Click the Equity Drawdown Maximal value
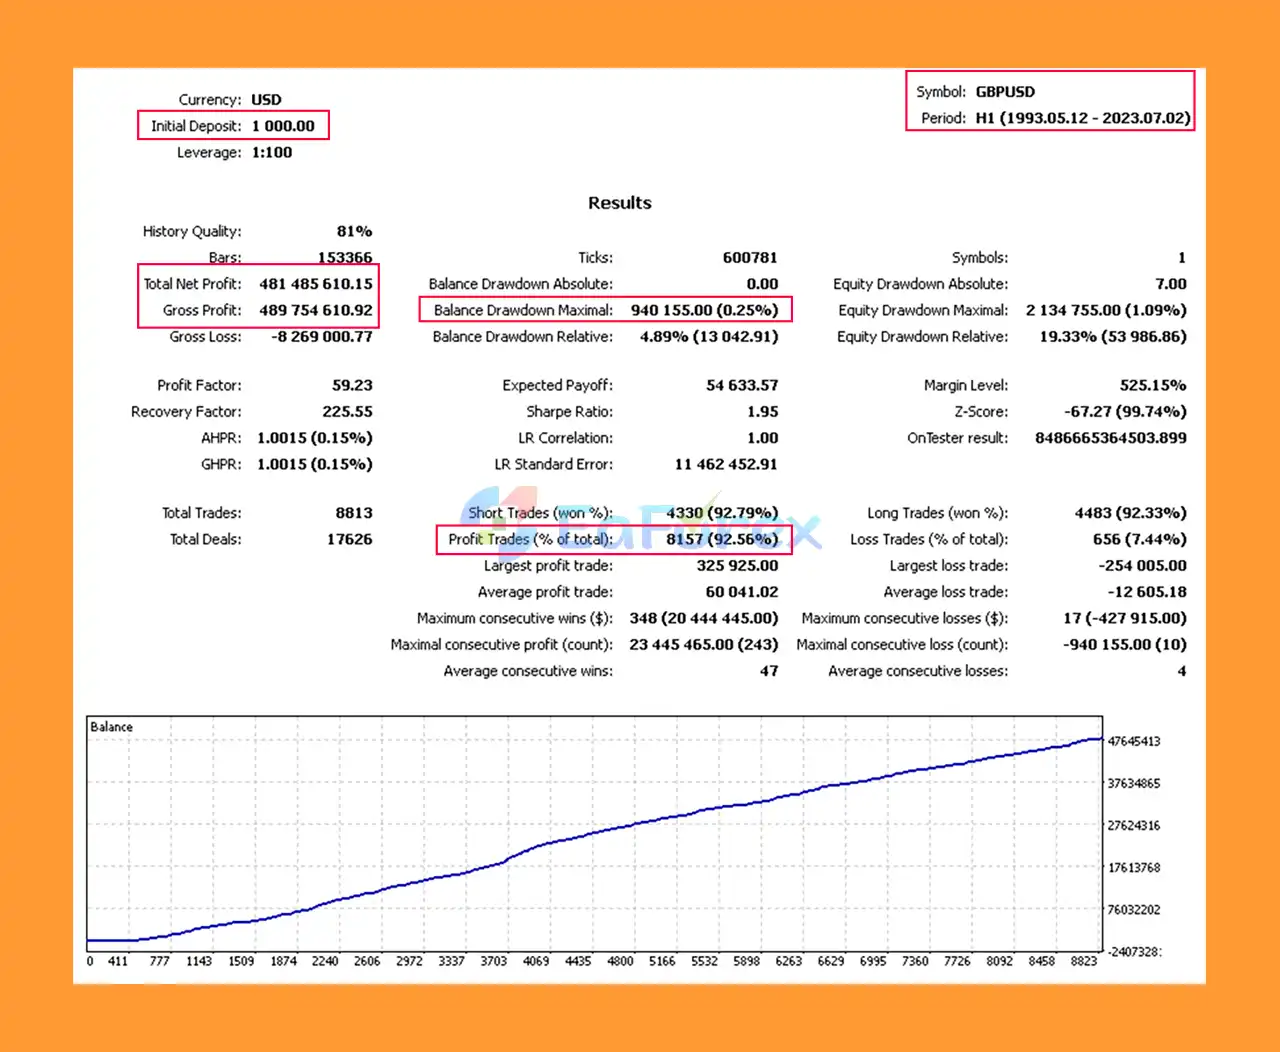The height and width of the screenshot is (1052, 1280). (x=1106, y=310)
